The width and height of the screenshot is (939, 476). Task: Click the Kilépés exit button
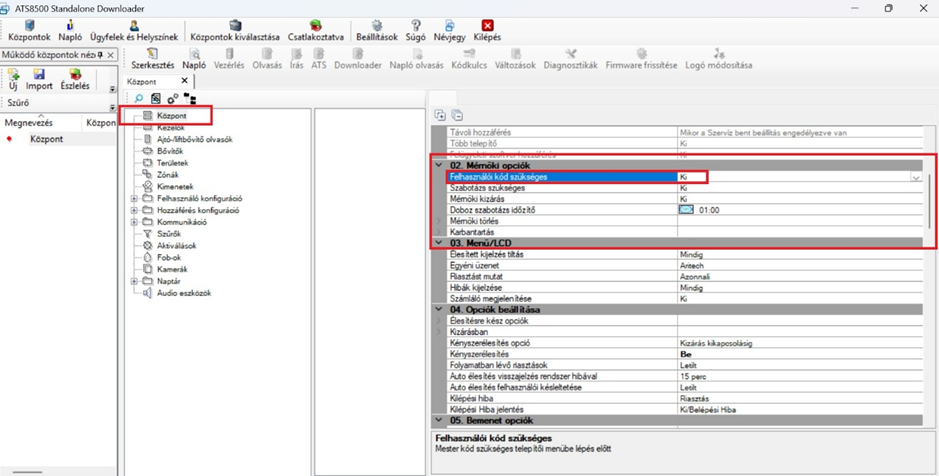click(x=487, y=26)
